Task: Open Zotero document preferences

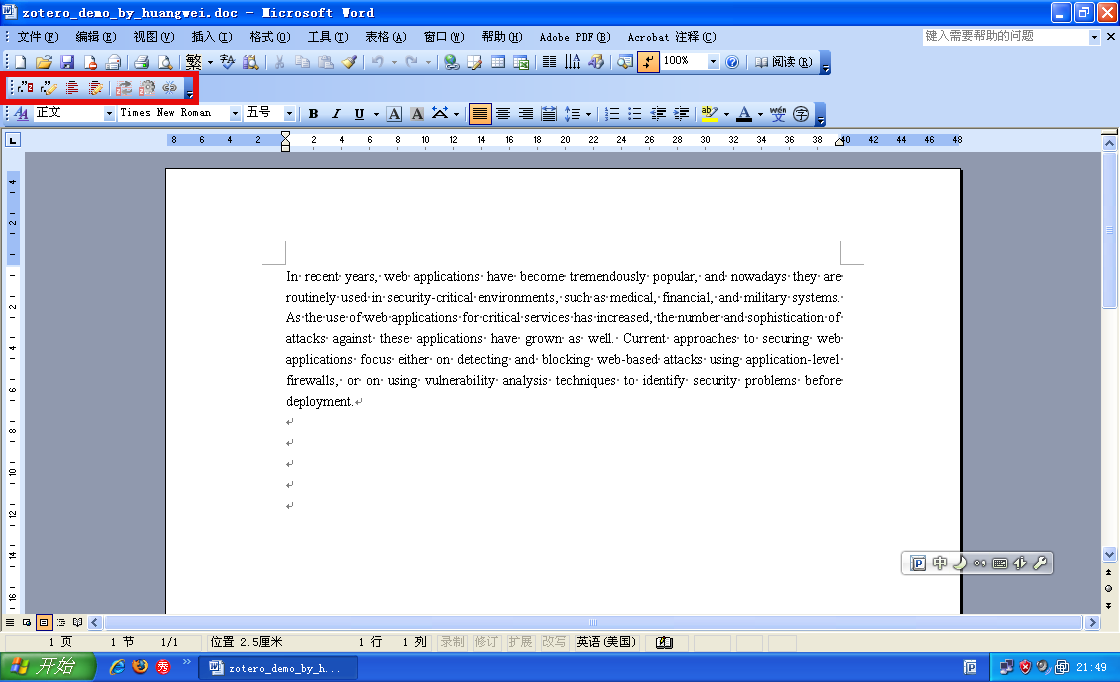Action: point(146,88)
